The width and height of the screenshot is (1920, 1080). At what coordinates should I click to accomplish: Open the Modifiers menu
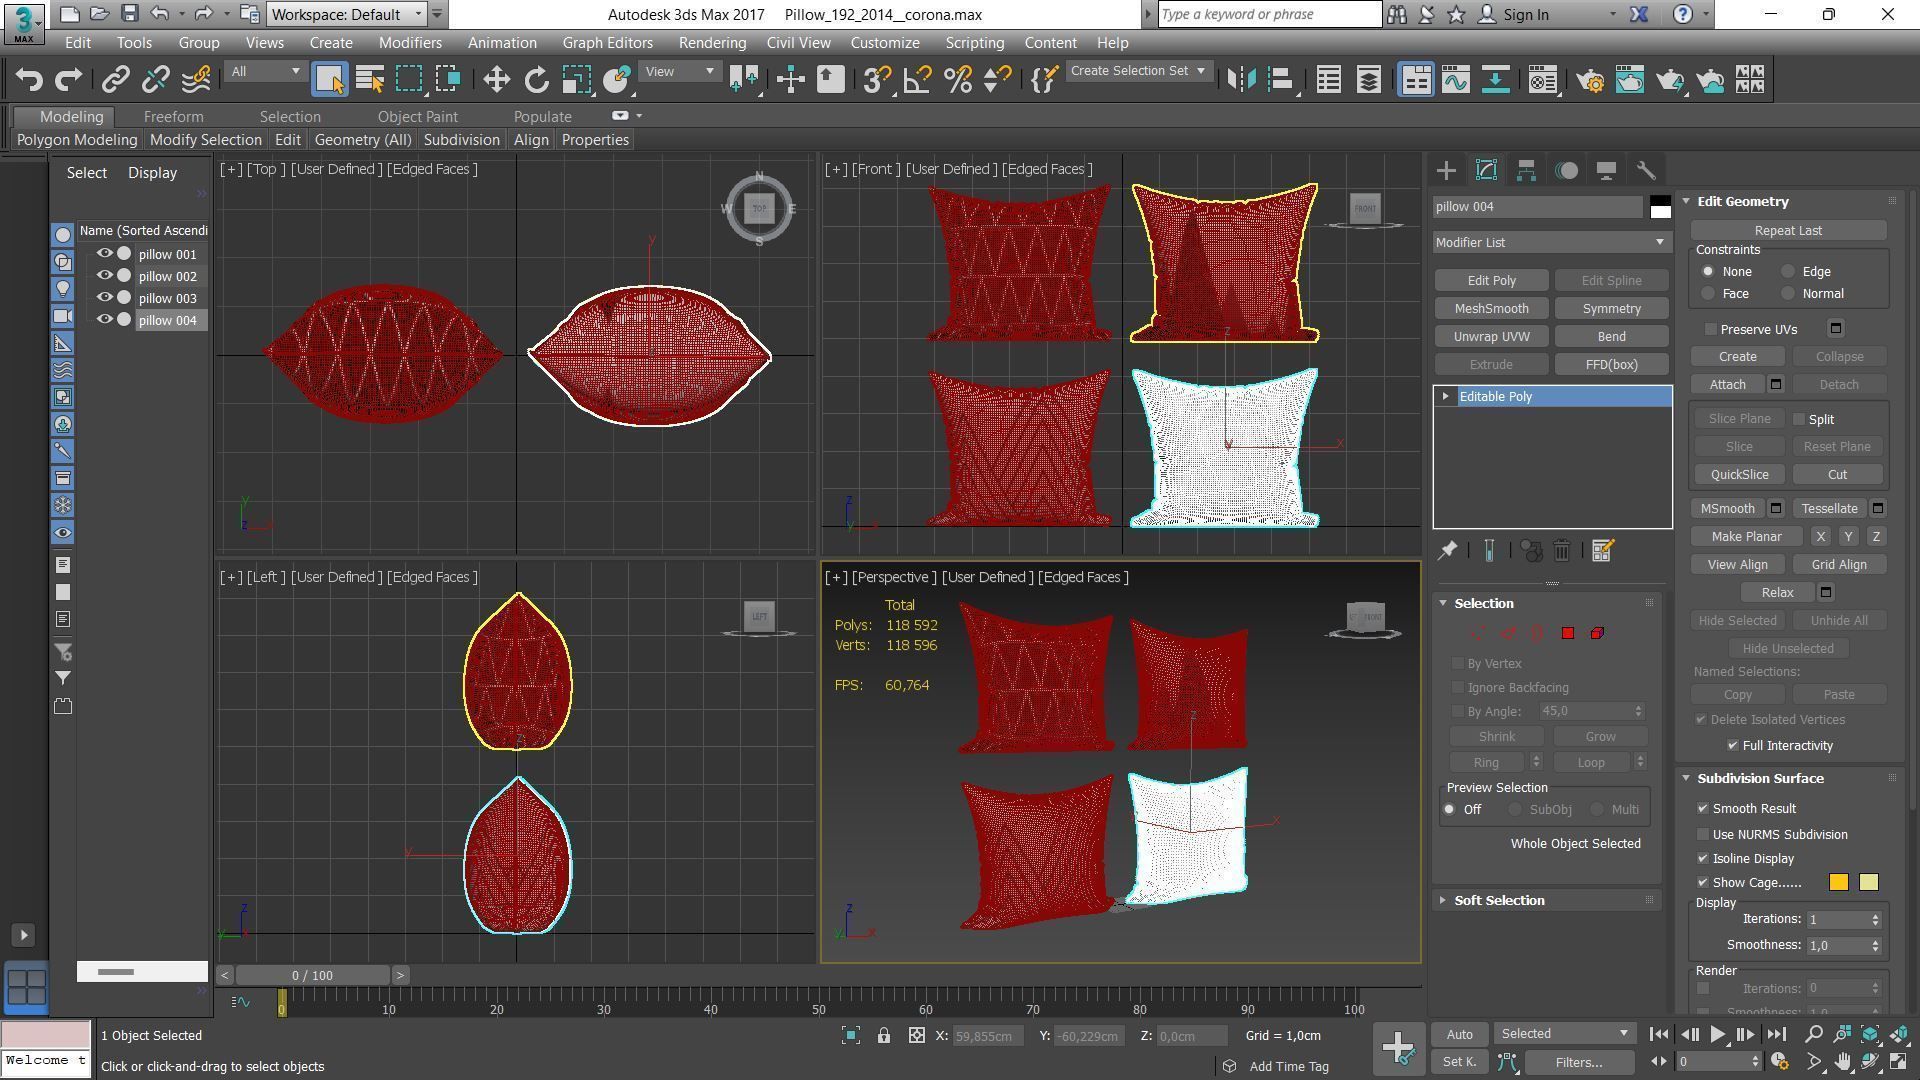point(410,43)
